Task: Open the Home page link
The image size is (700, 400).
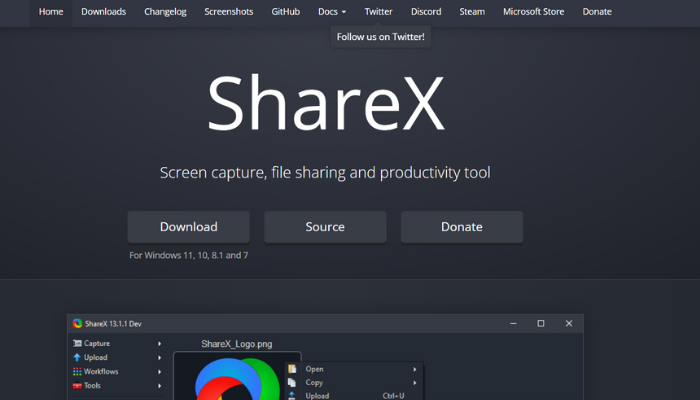Action: pyautogui.click(x=51, y=12)
